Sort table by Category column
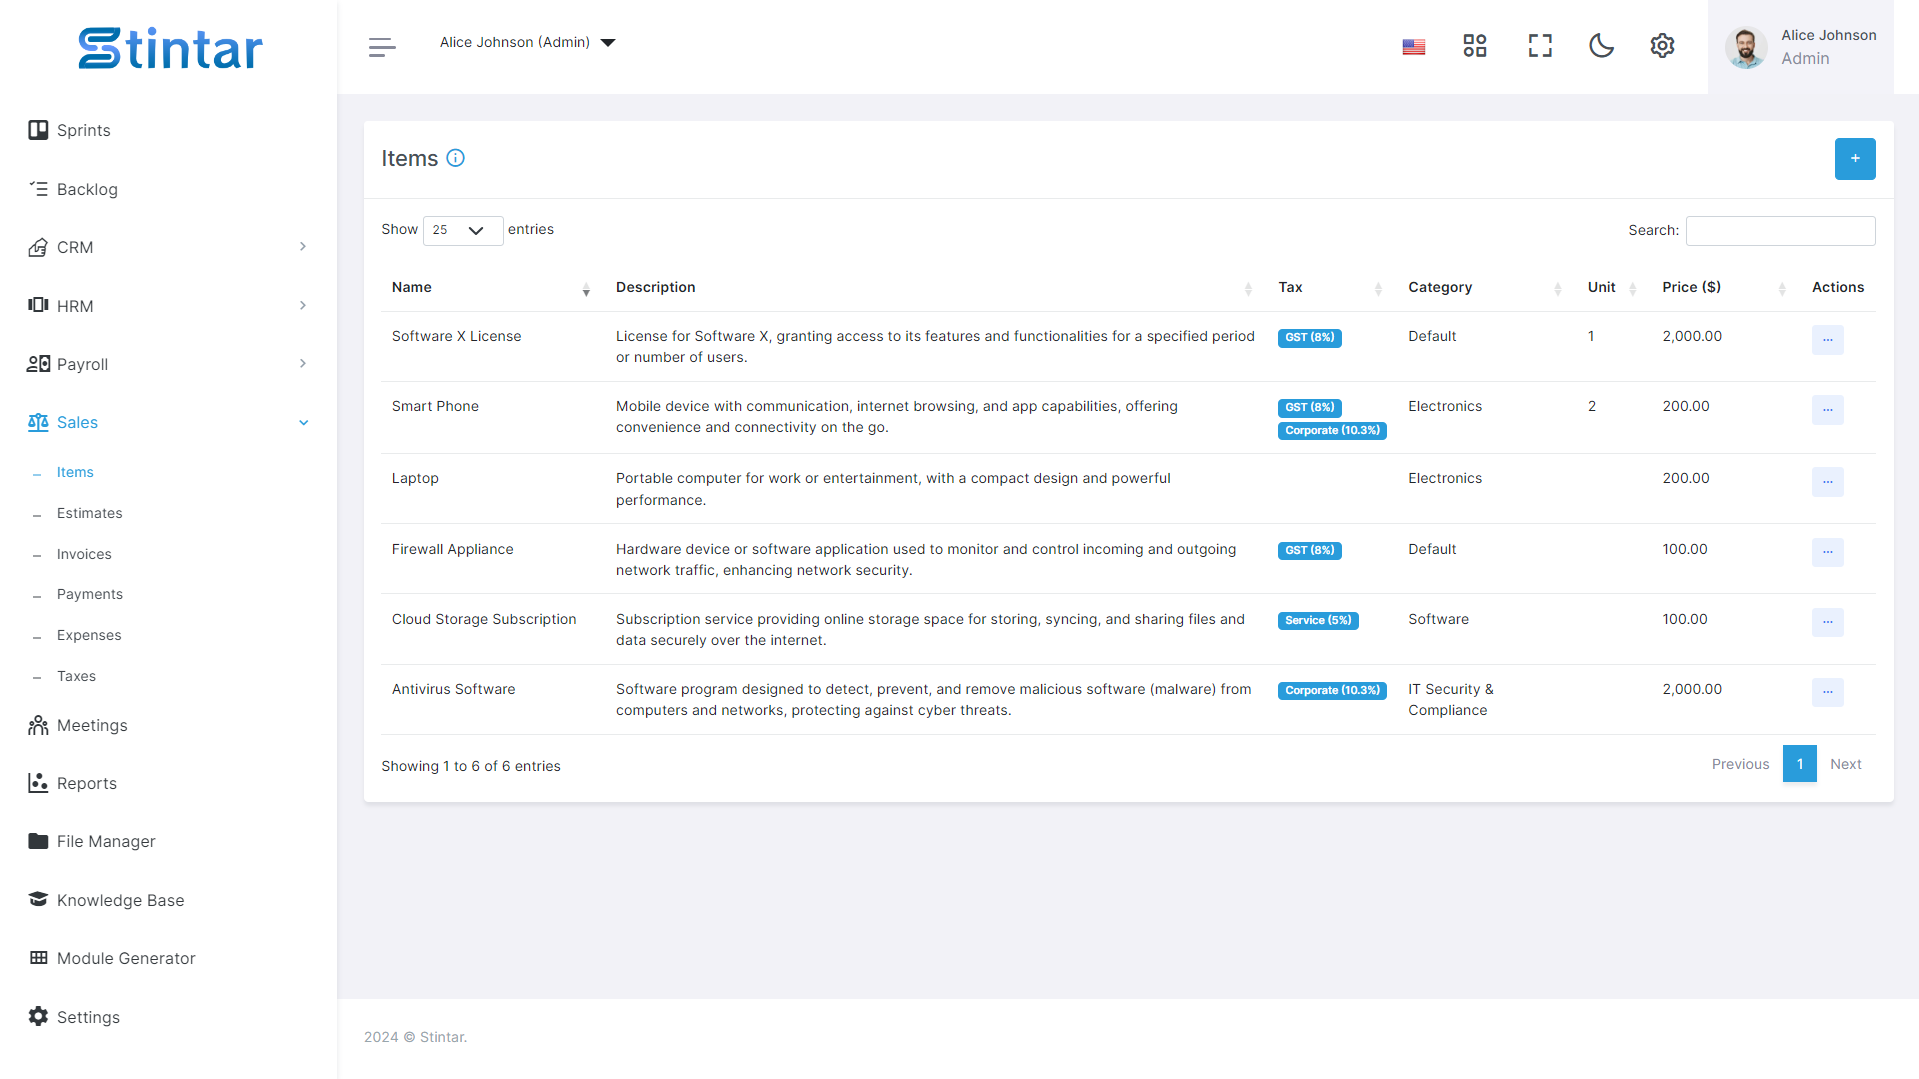 1488,288
